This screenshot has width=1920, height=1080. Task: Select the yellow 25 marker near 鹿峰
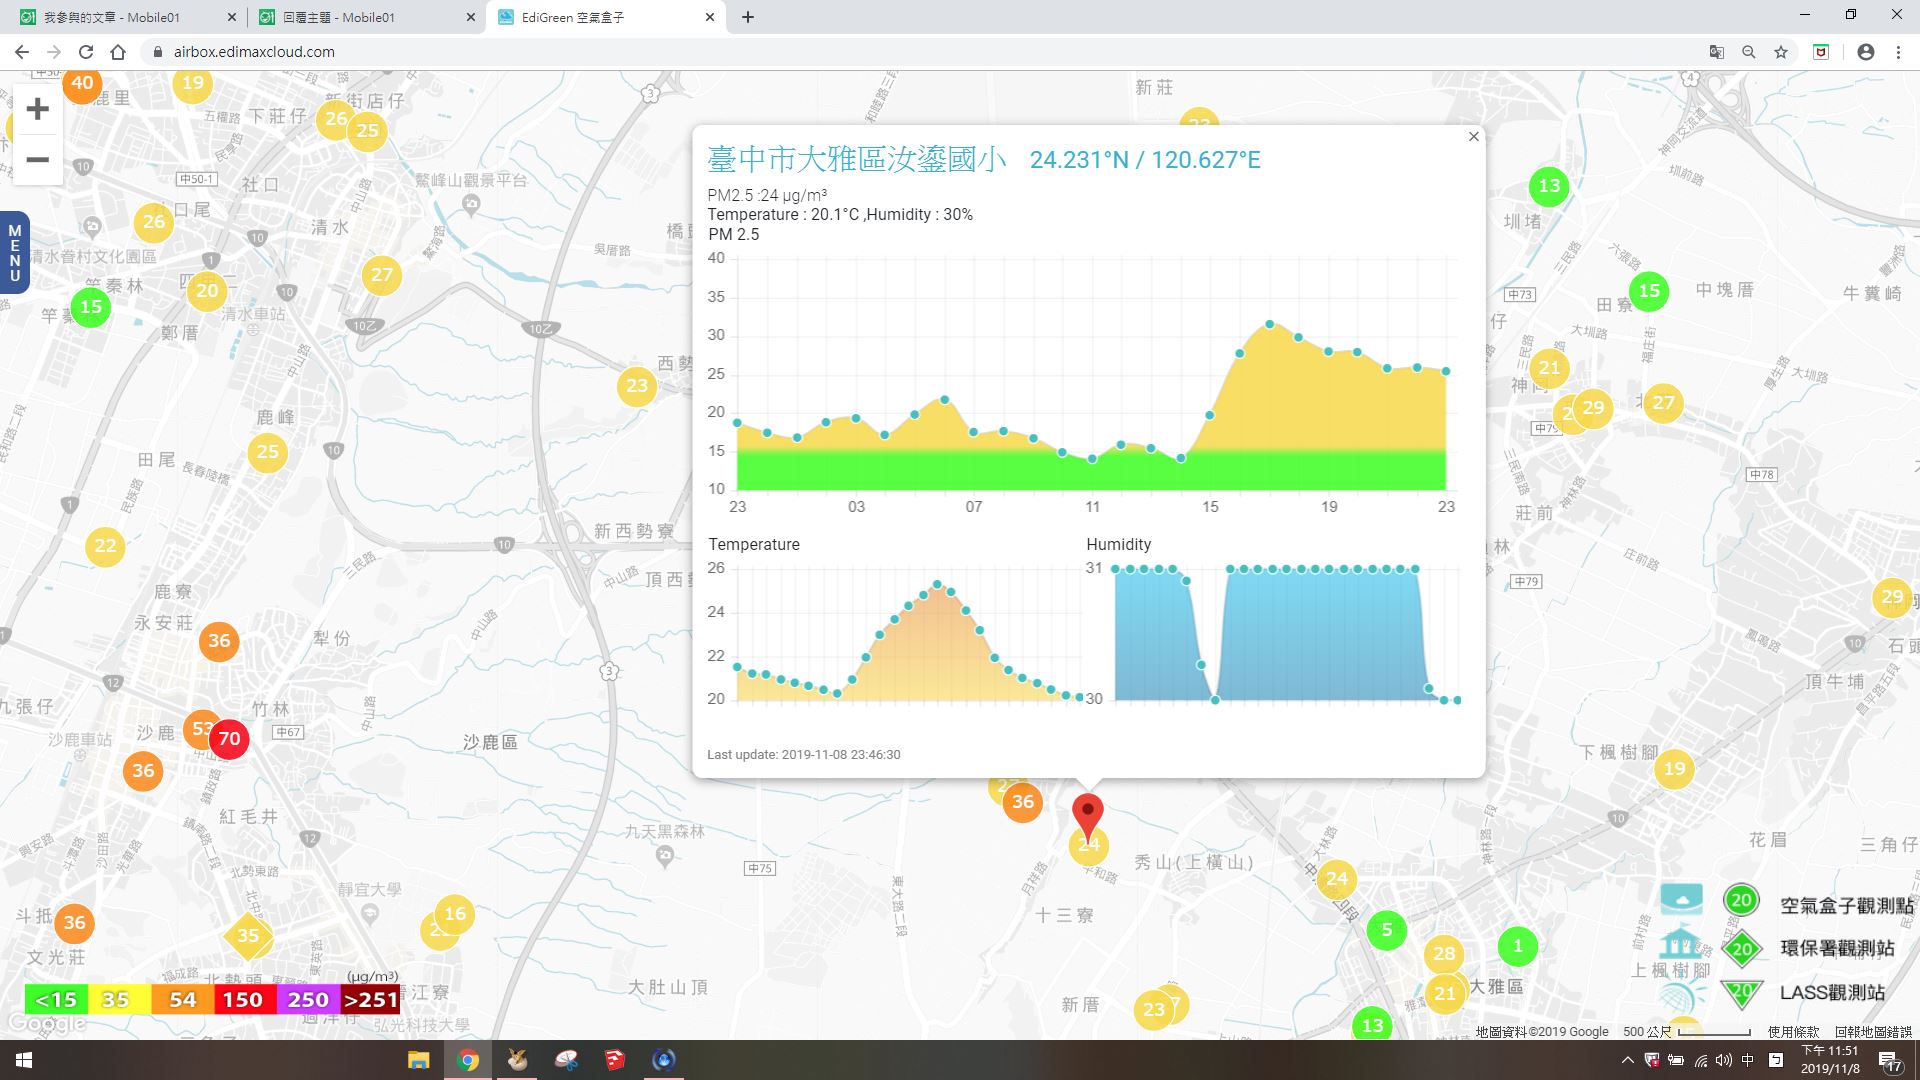click(x=267, y=451)
